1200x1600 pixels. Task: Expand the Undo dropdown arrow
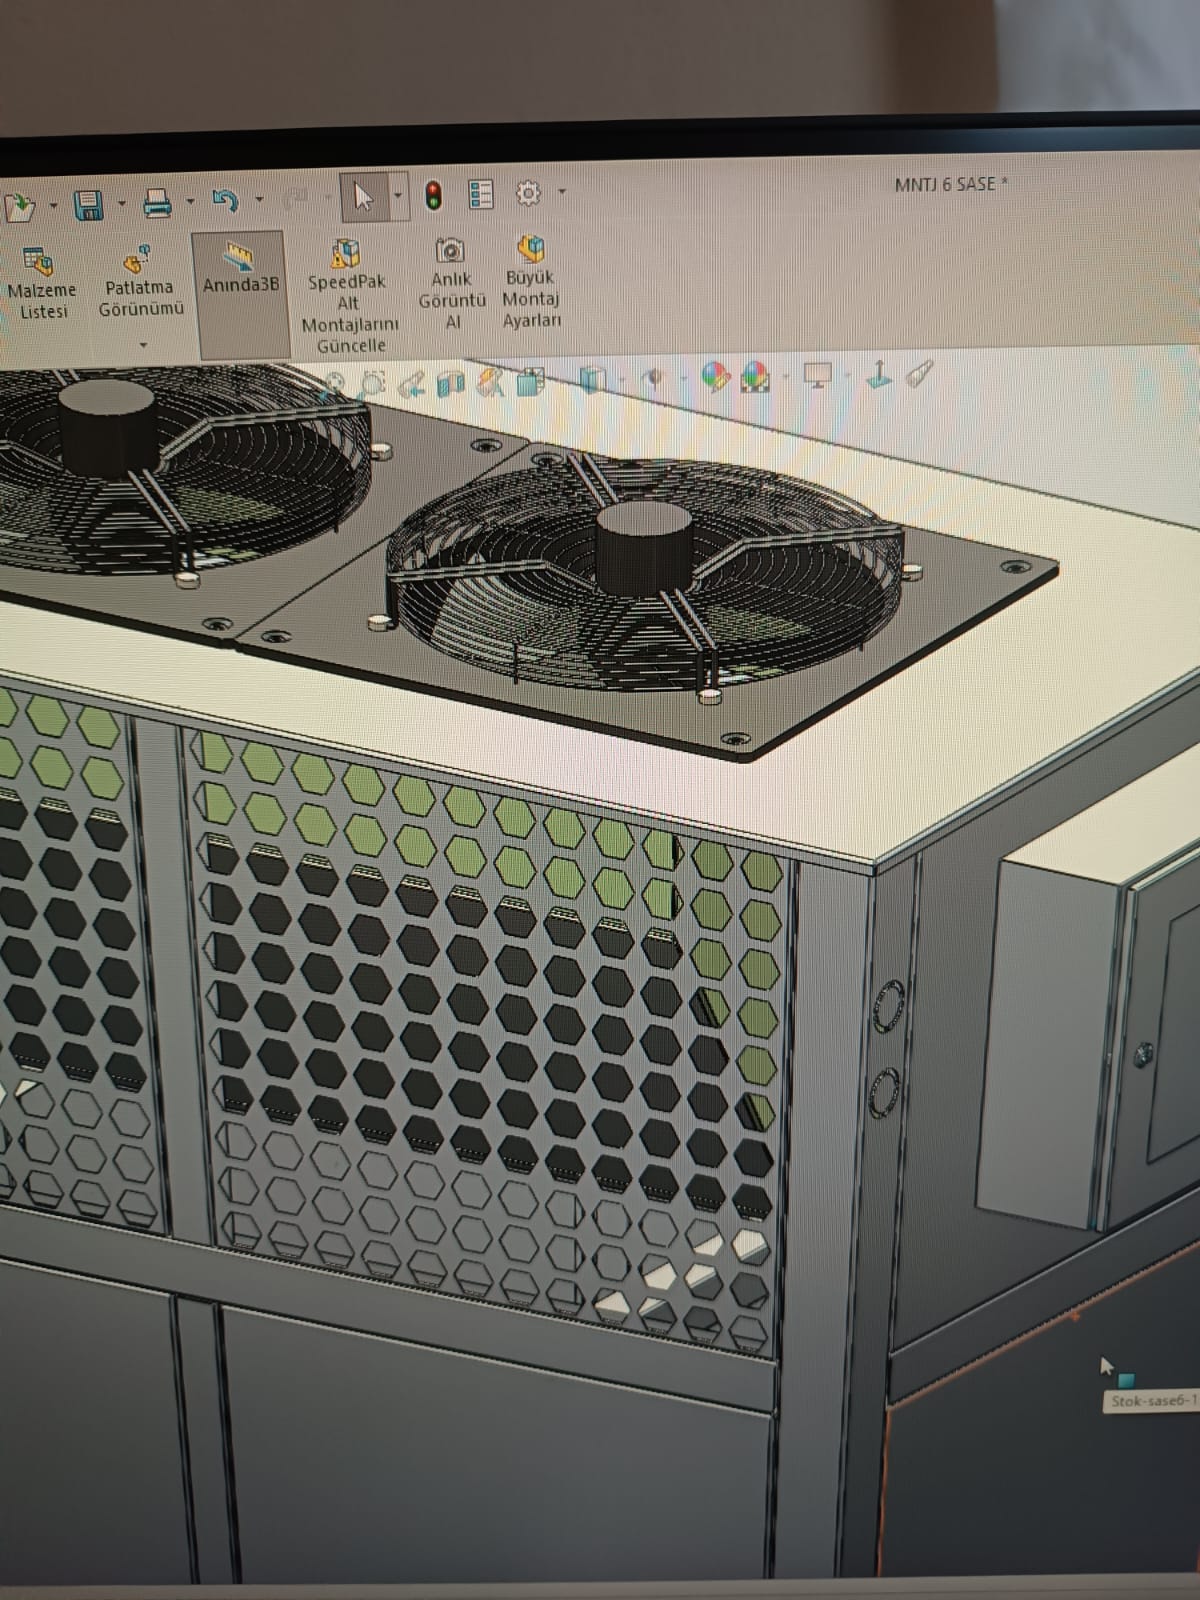[x=258, y=200]
